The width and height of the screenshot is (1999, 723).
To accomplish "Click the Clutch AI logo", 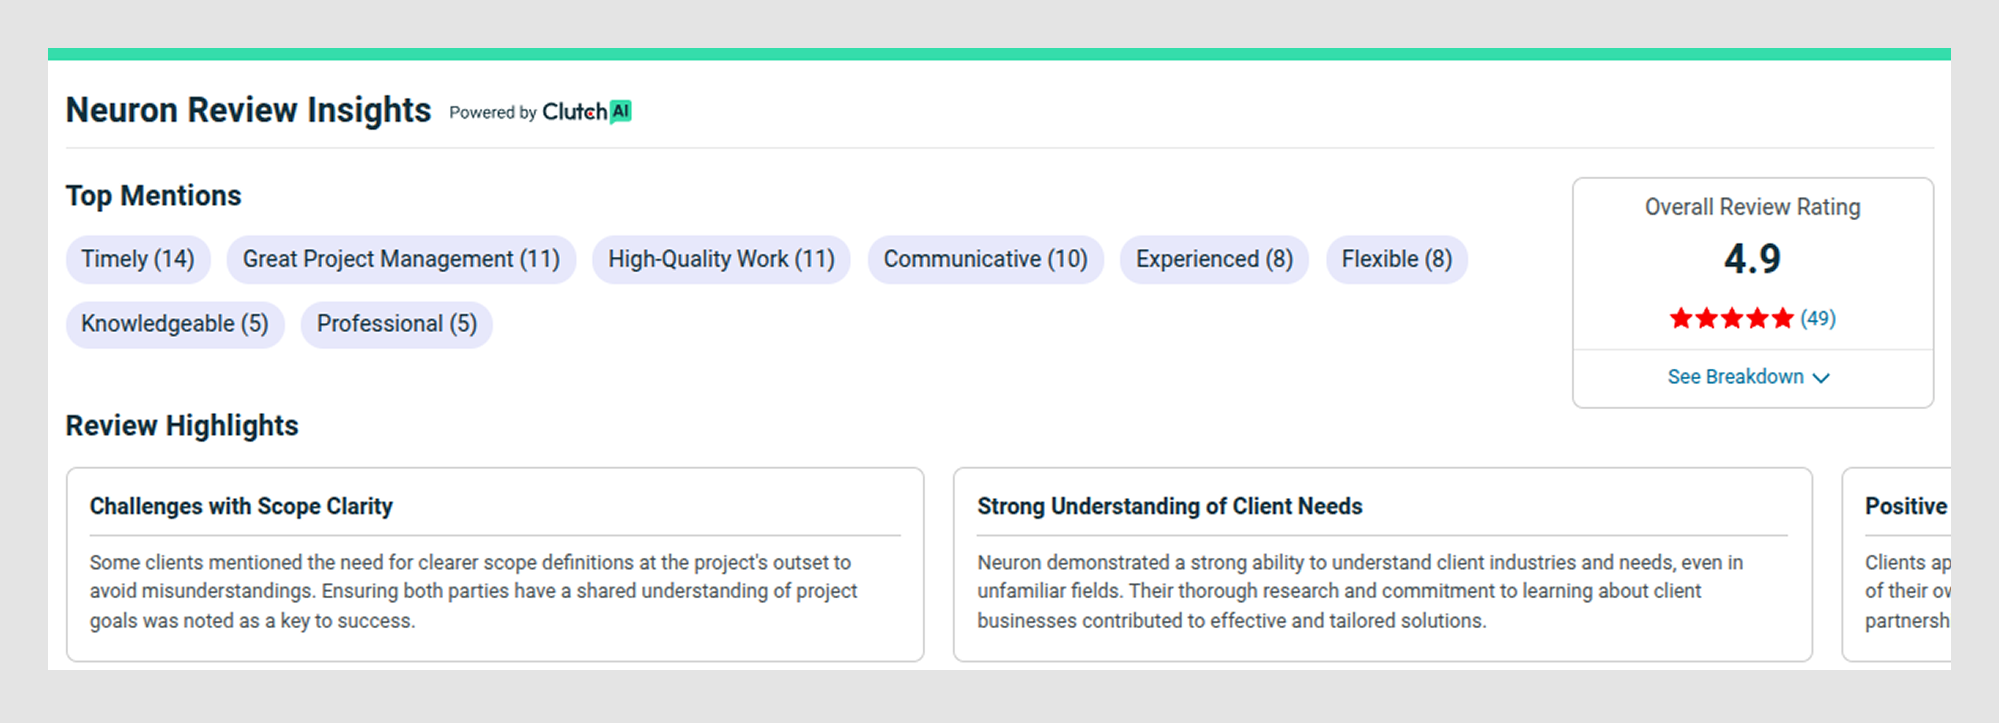I will (x=587, y=112).
